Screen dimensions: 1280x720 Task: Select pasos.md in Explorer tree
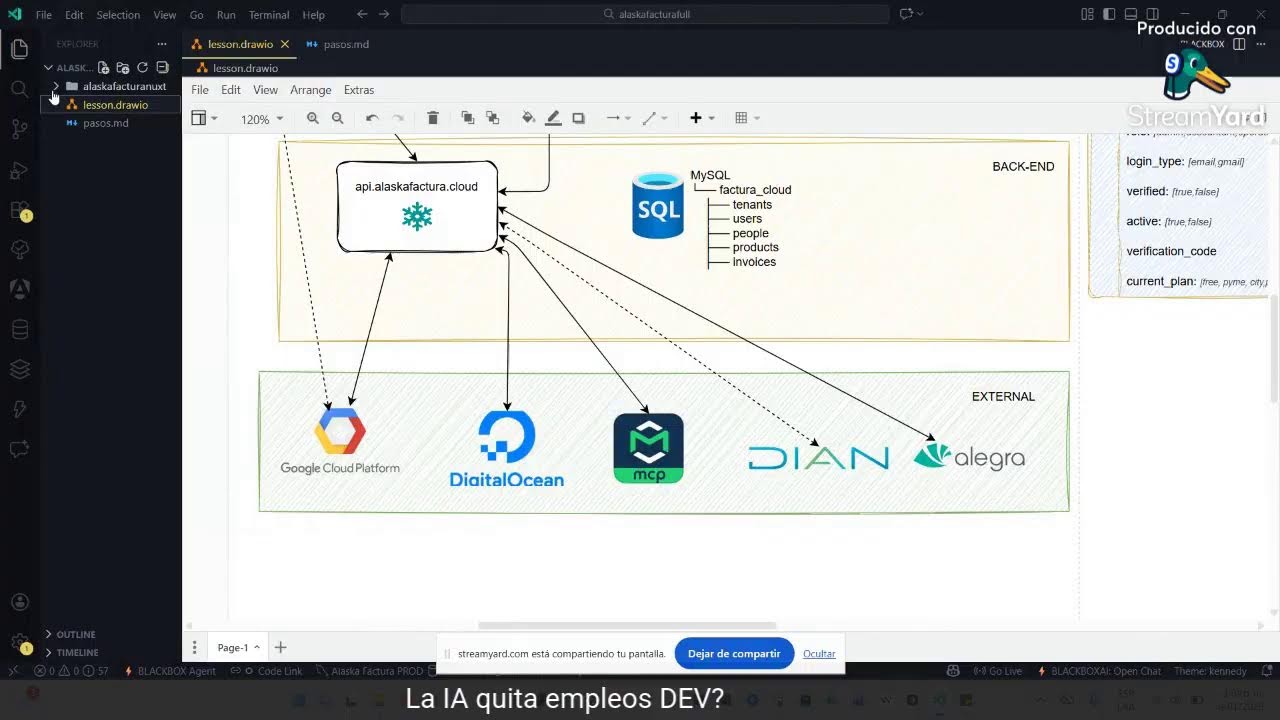pos(105,123)
